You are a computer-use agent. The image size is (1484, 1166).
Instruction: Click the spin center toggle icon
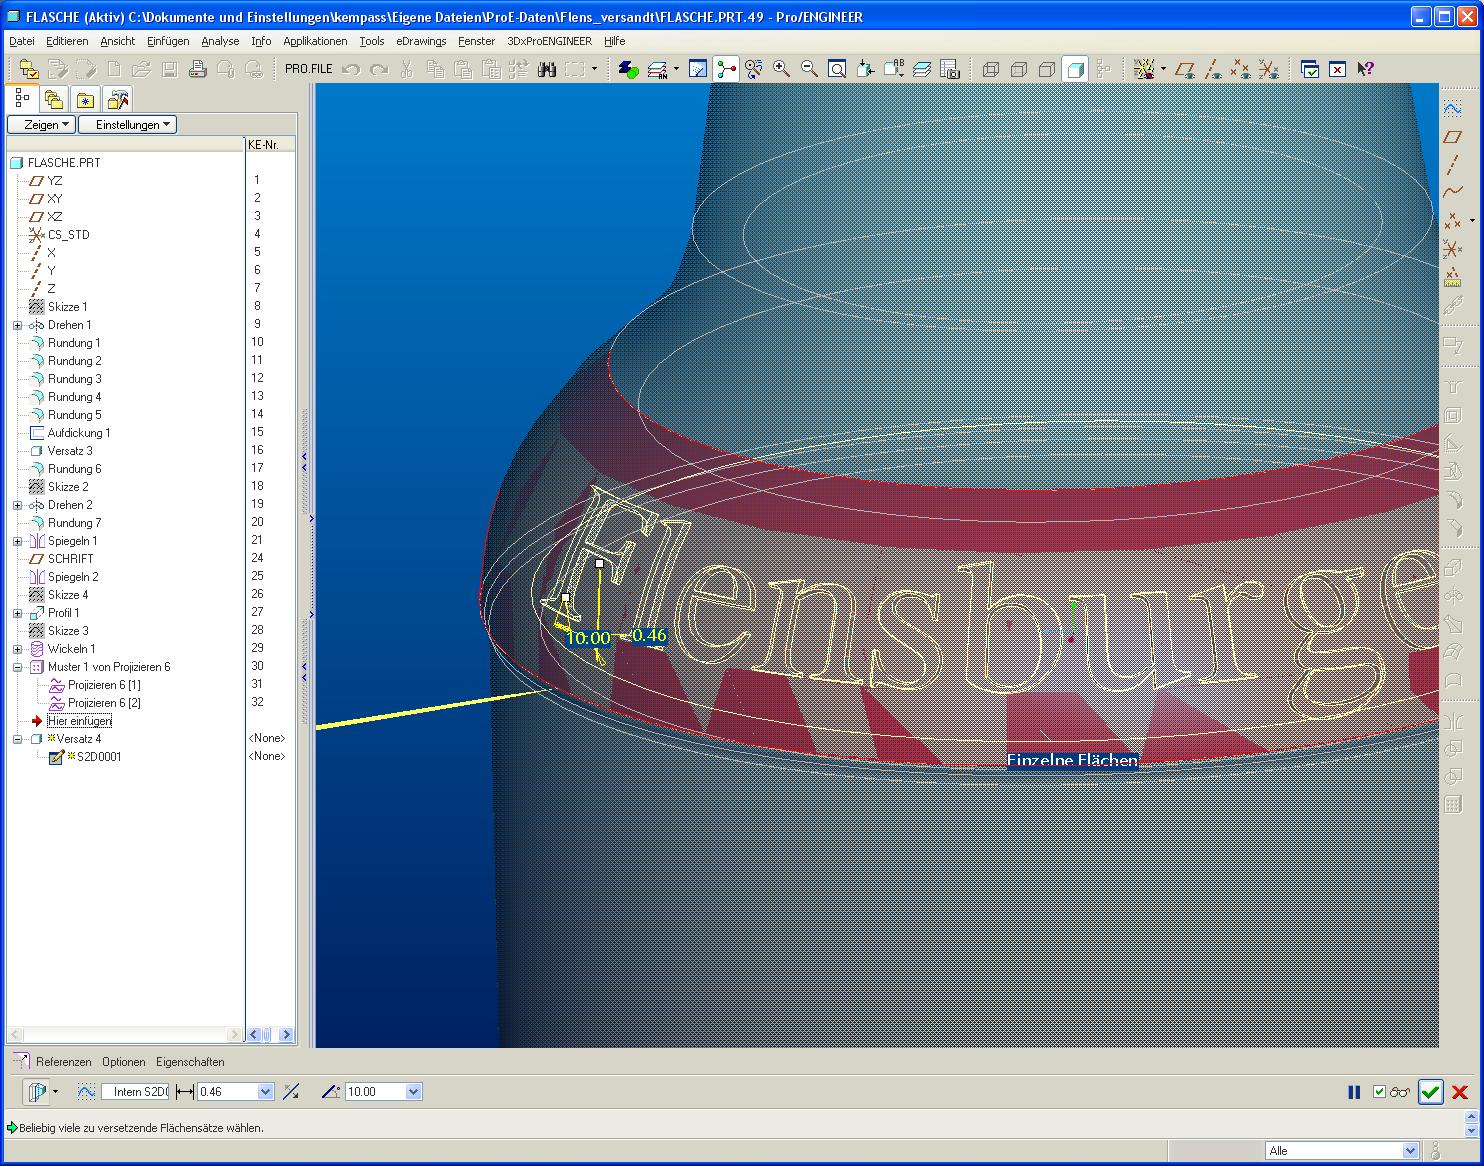coord(726,69)
